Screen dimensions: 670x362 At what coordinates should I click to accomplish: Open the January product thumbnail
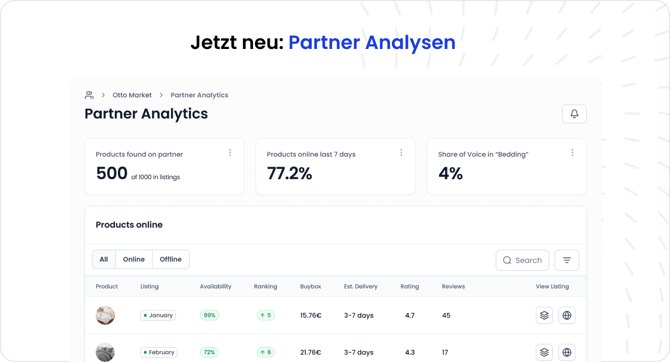point(105,315)
